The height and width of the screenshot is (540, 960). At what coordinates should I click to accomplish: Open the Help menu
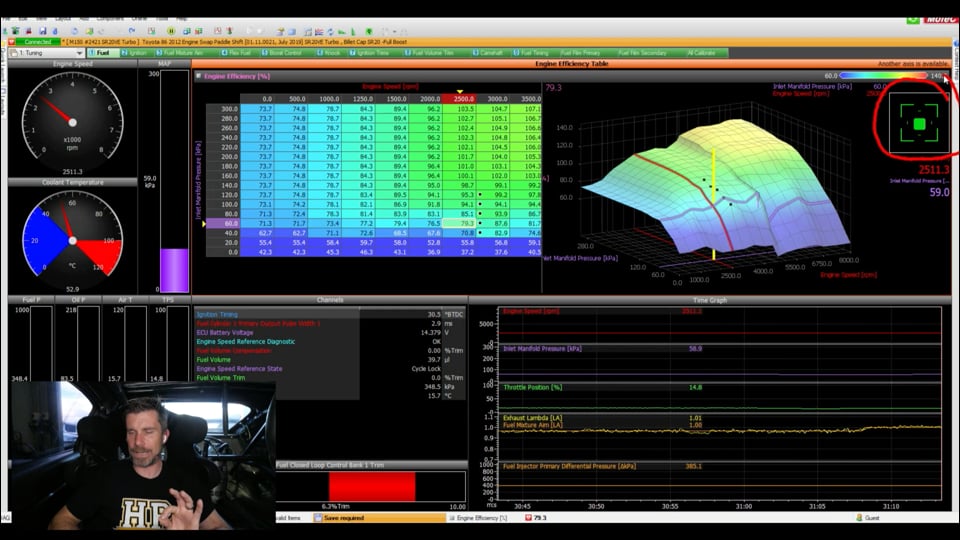(x=182, y=19)
